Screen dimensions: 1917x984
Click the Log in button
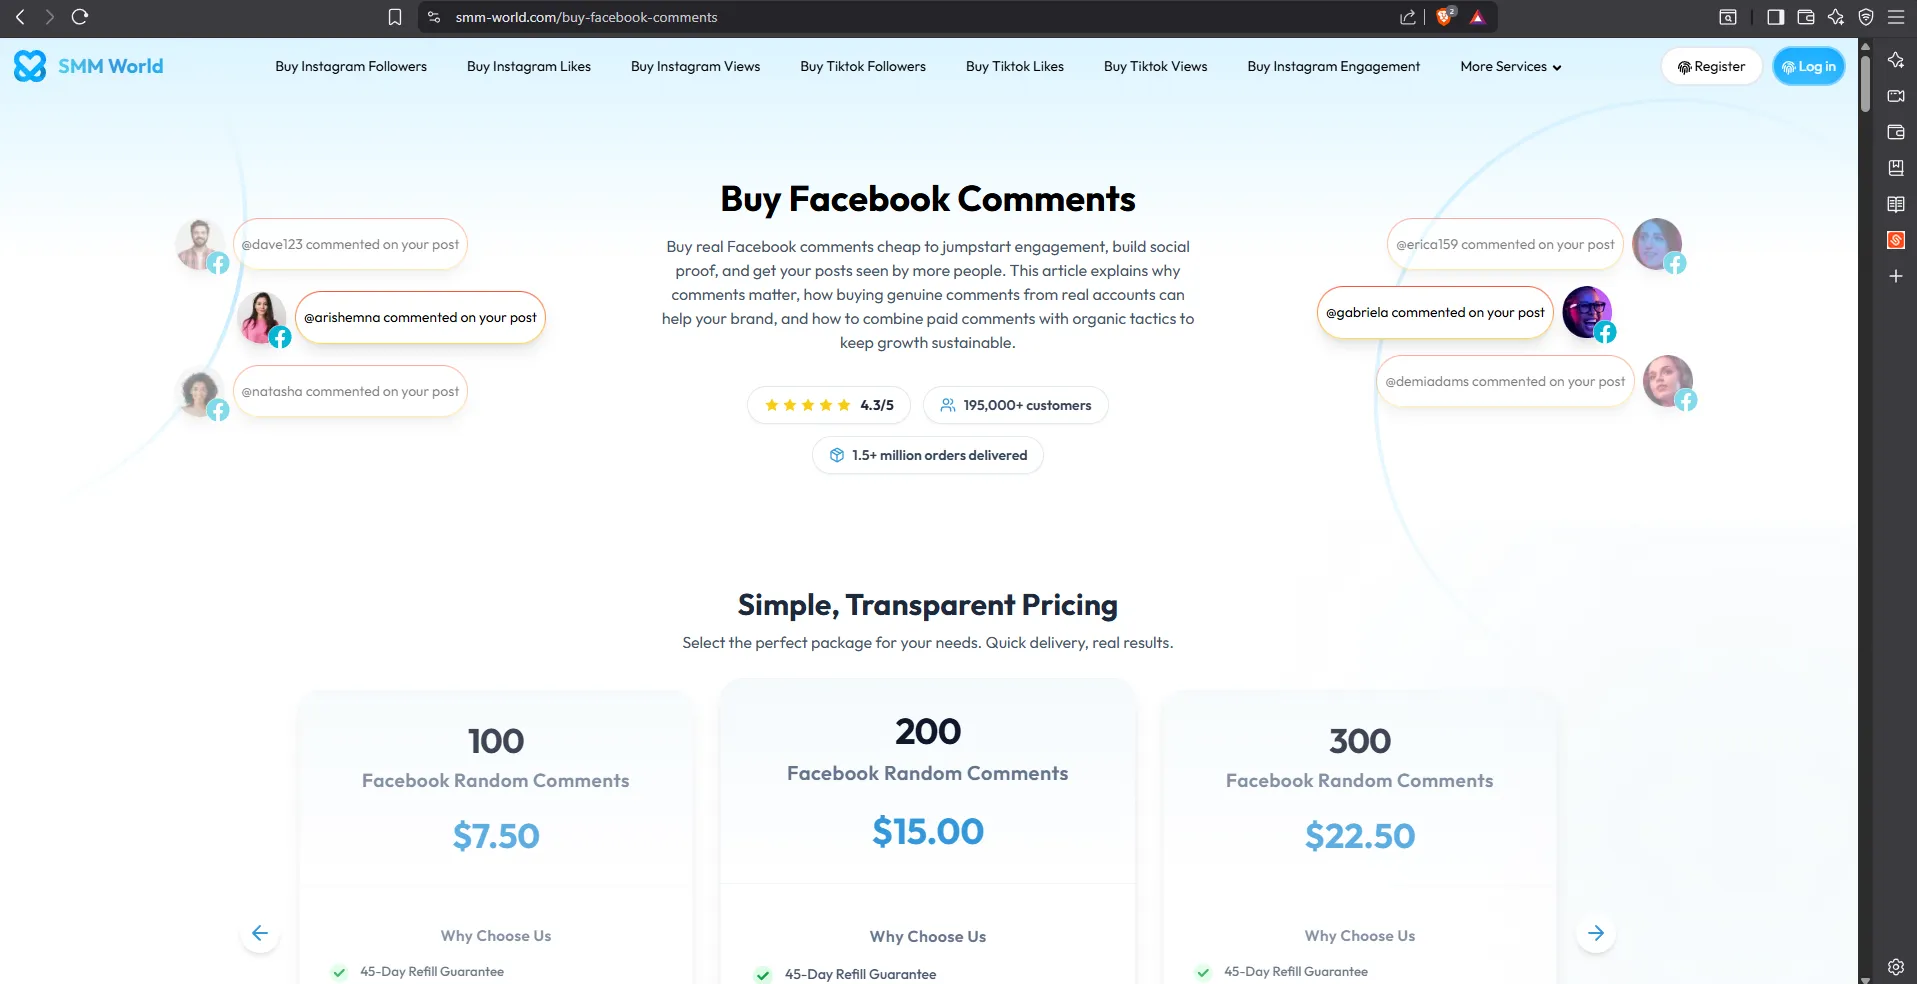pyautogui.click(x=1808, y=66)
